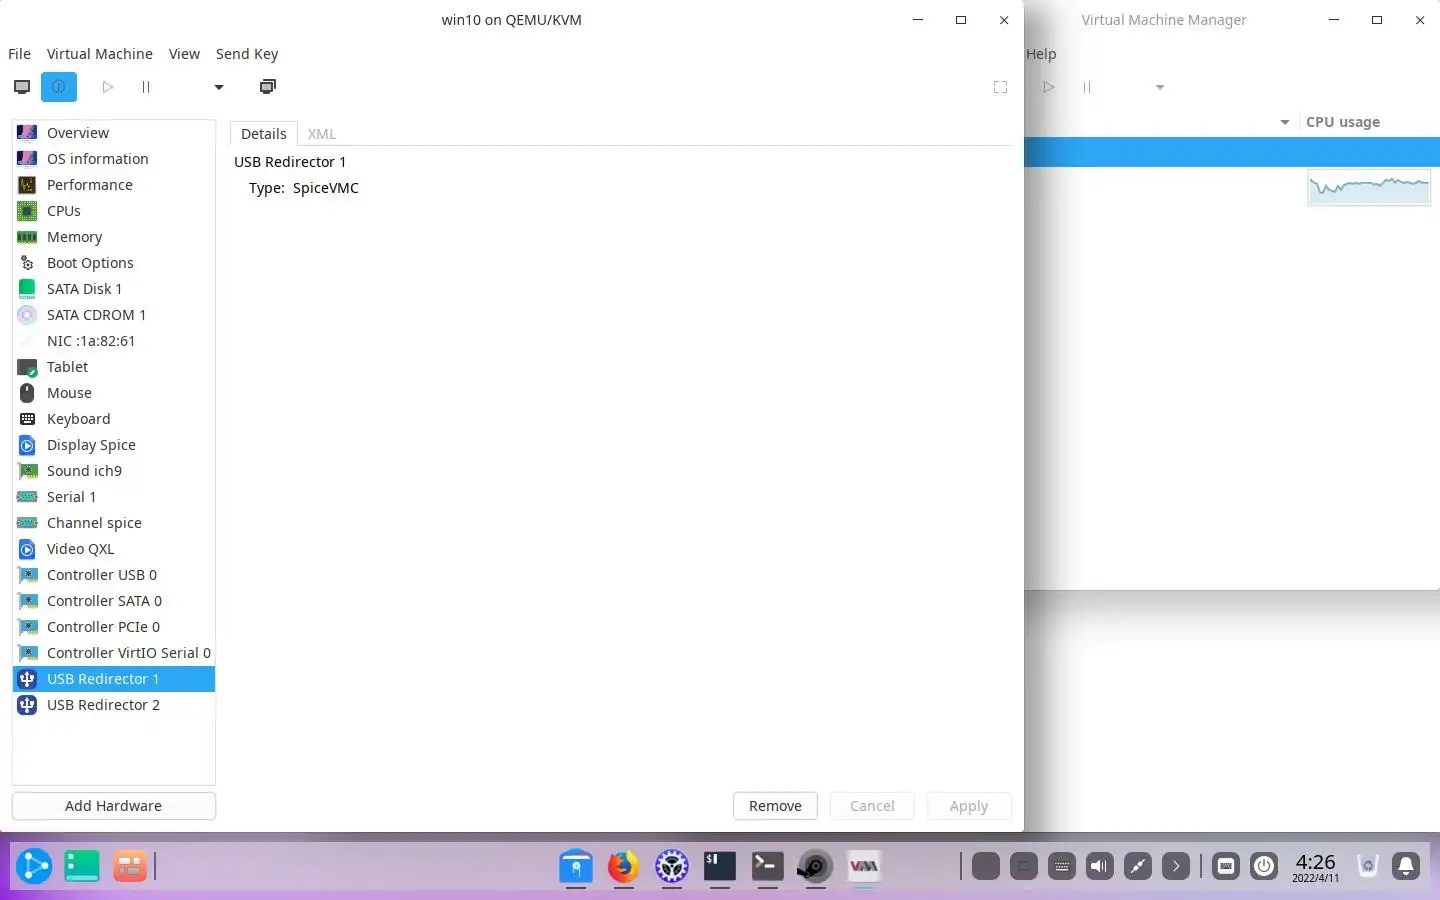The height and width of the screenshot is (900, 1440).
Task: Open the shutdown options dropdown arrow
Action: (x=219, y=87)
